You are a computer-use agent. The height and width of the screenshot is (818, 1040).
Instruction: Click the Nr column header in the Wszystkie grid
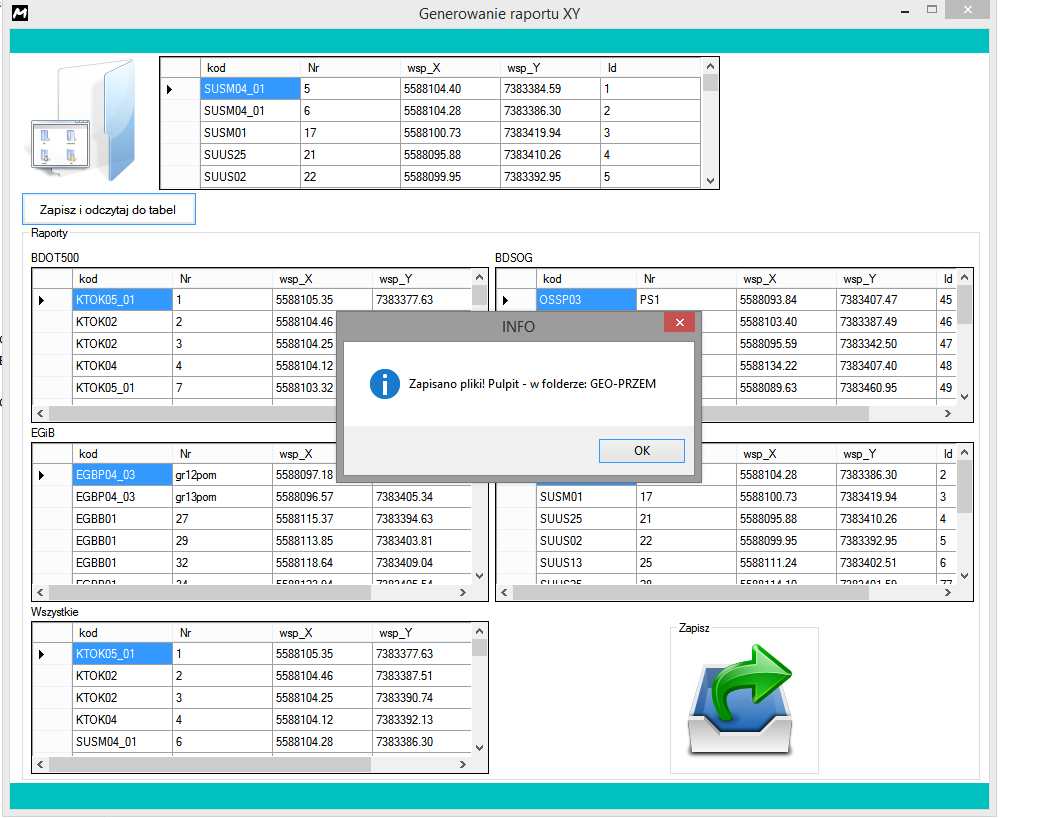(x=222, y=633)
